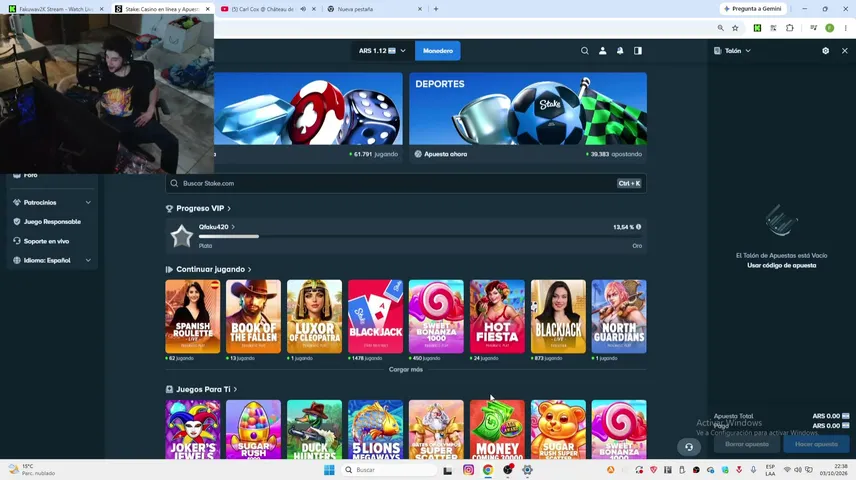
Task: Click the browser zoom magnifier icon
Action: (721, 28)
